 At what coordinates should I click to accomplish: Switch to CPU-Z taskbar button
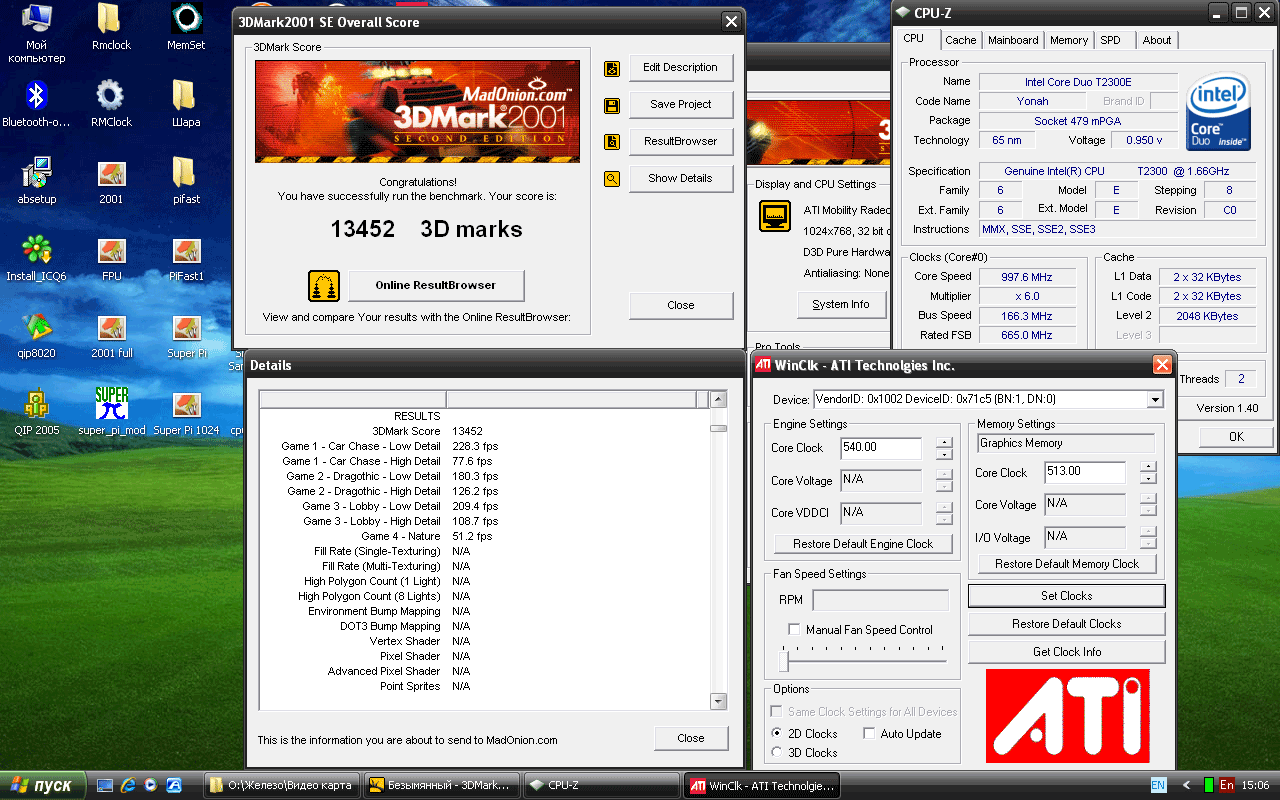coord(602,785)
